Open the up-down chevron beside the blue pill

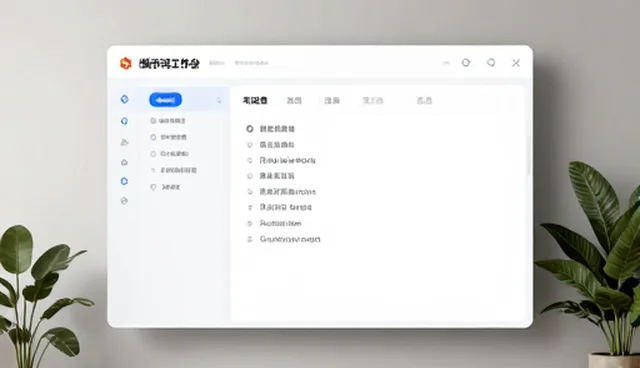[219, 100]
